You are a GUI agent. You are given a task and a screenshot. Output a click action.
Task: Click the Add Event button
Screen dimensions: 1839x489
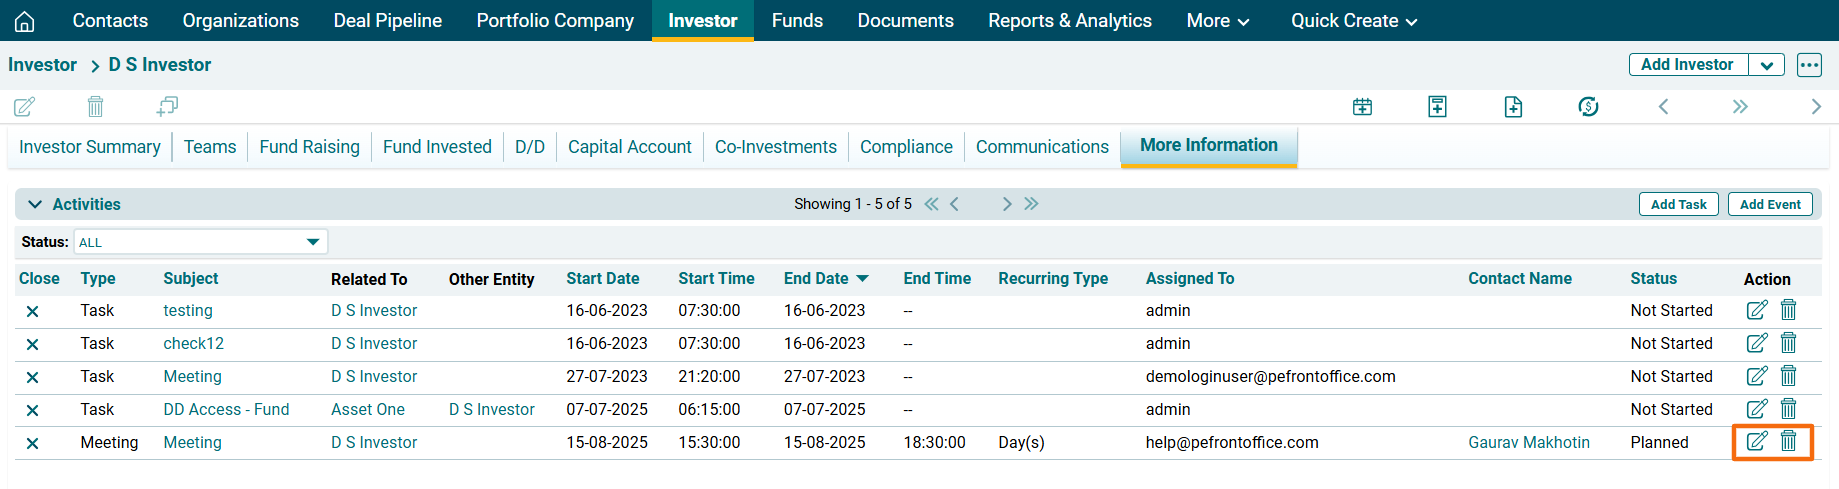coord(1769,204)
